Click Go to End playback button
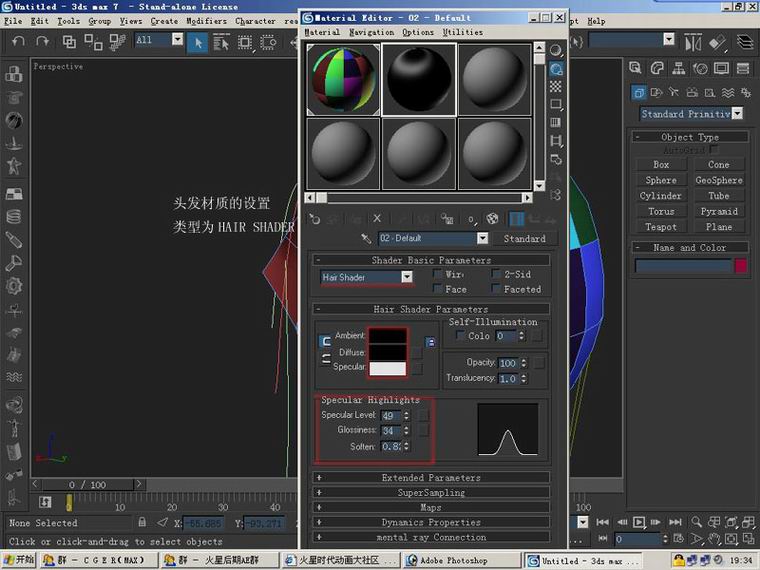The width and height of the screenshot is (760, 570). 675,522
